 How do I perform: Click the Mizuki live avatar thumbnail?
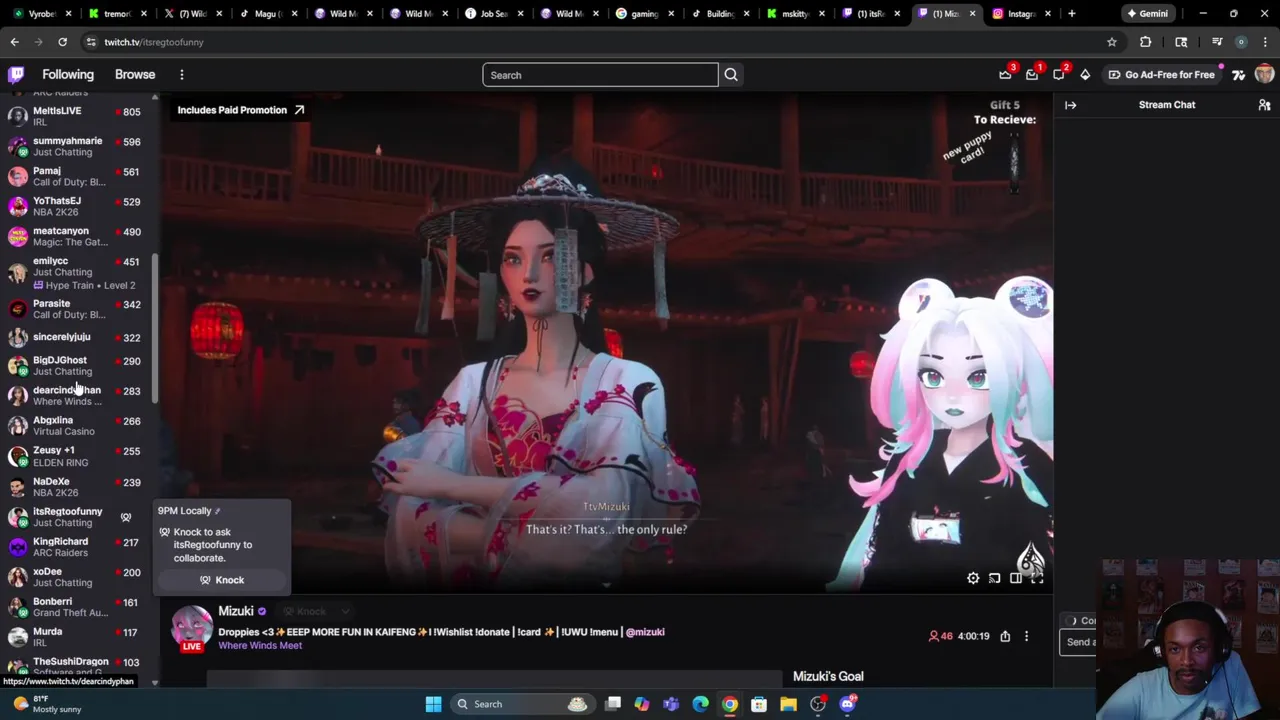pyautogui.click(x=192, y=628)
